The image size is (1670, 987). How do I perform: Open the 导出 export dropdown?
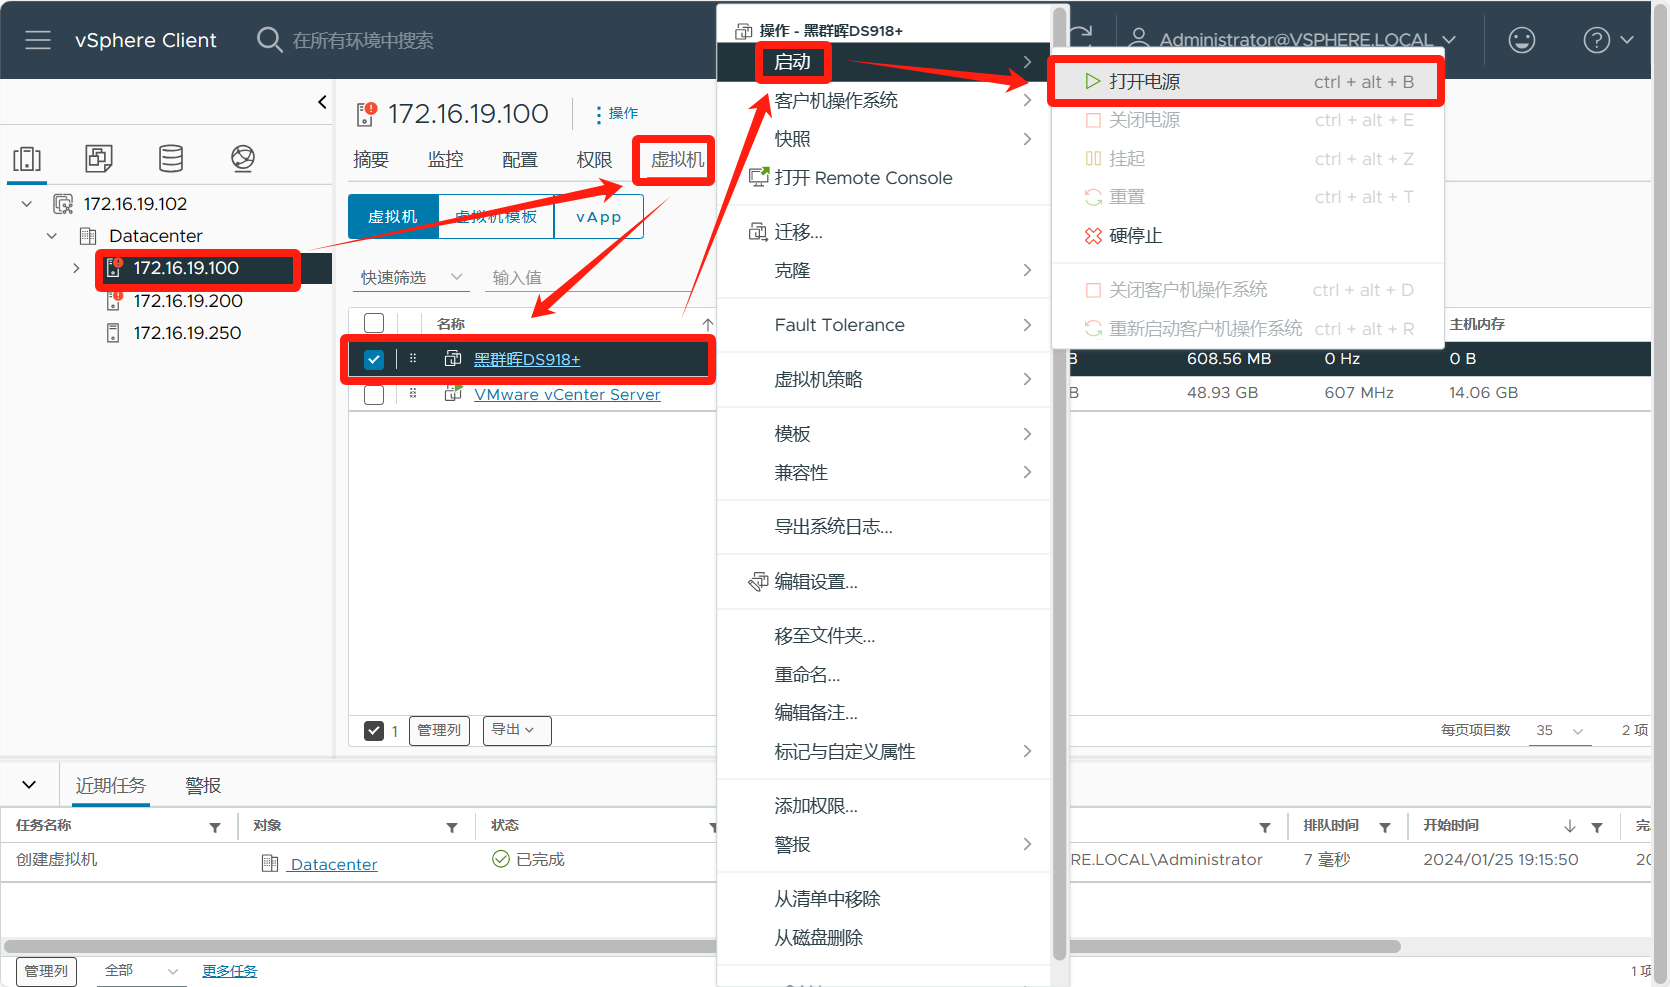516,730
